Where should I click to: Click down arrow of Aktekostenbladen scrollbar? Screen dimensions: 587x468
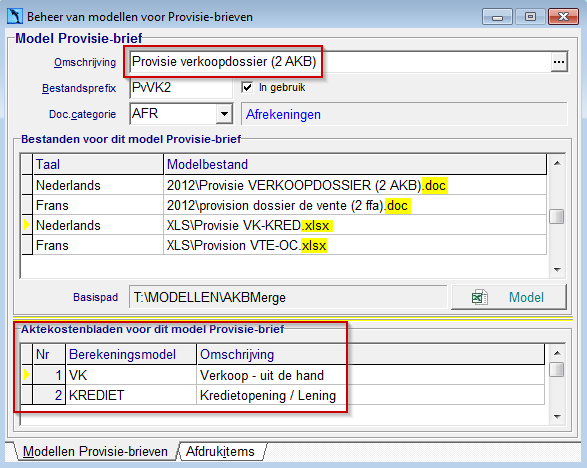(x=557, y=416)
